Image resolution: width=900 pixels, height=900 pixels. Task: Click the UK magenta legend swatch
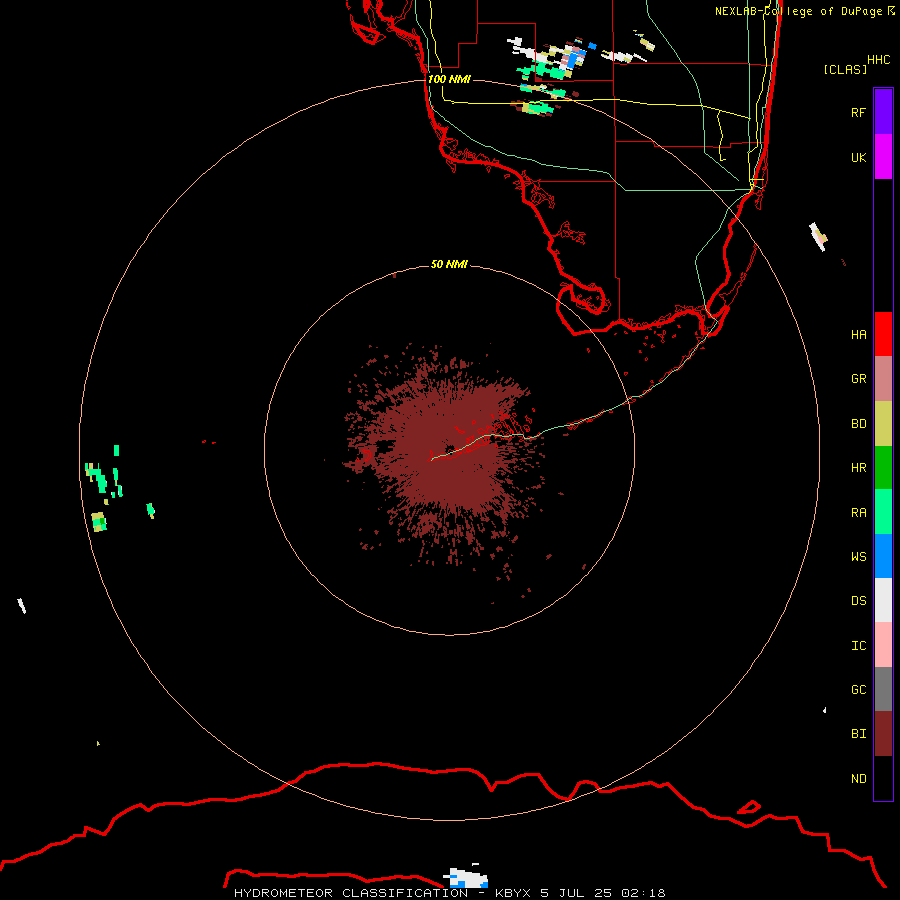(x=883, y=157)
